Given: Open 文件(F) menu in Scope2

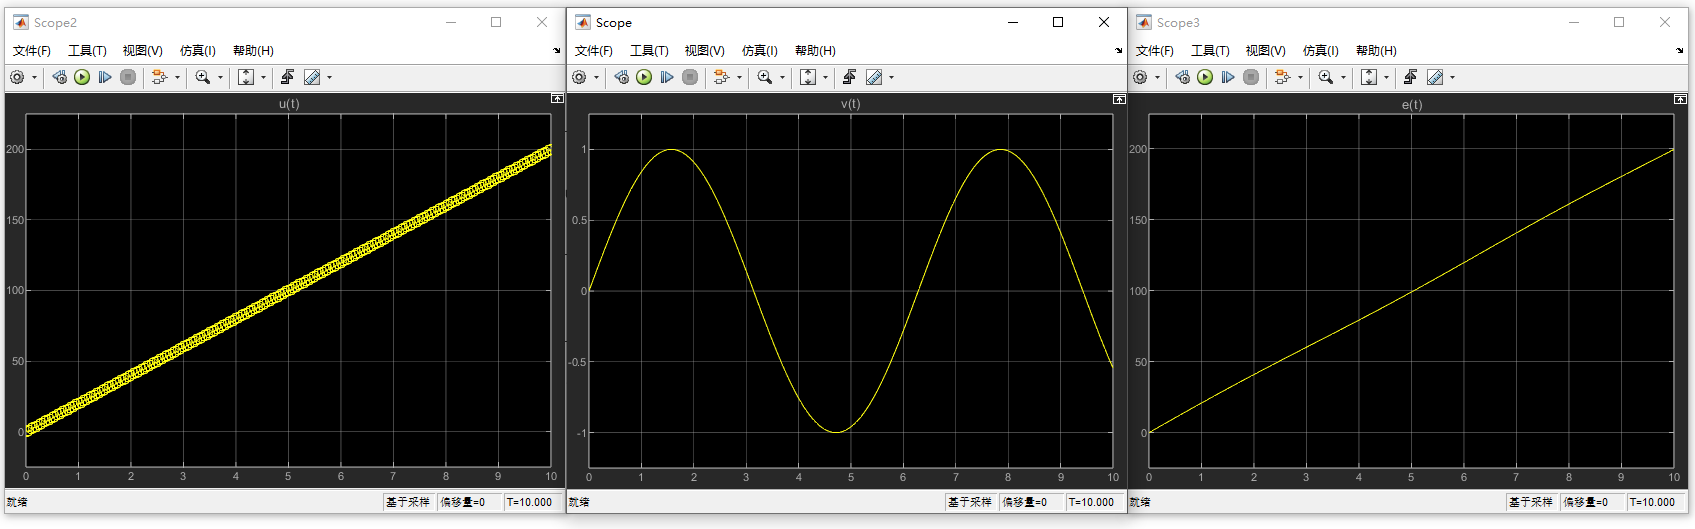Looking at the screenshot, I should pyautogui.click(x=32, y=50).
